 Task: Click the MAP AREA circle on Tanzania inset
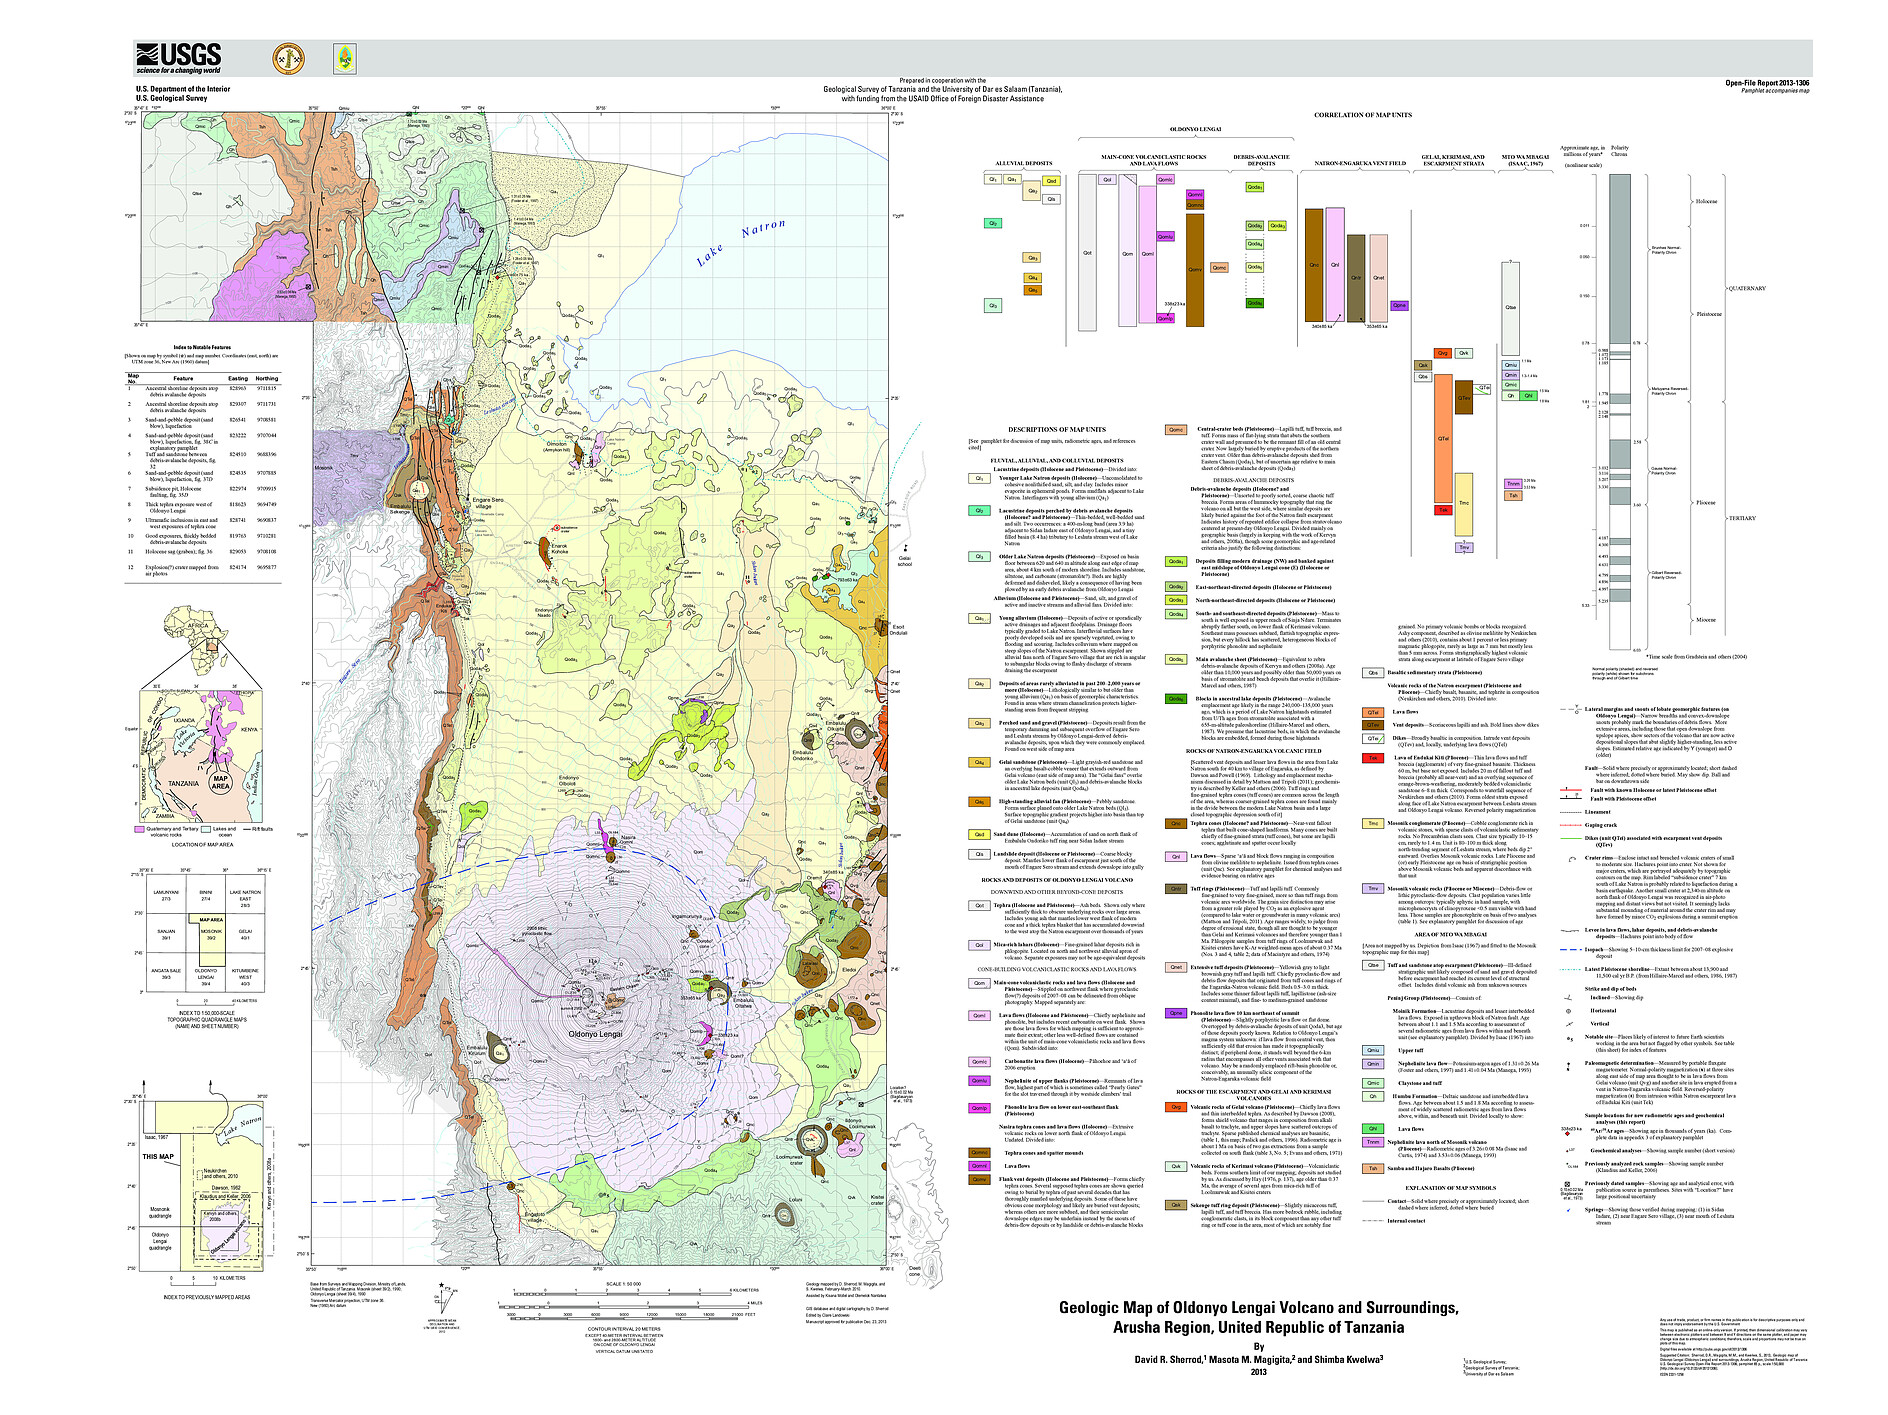(220, 782)
